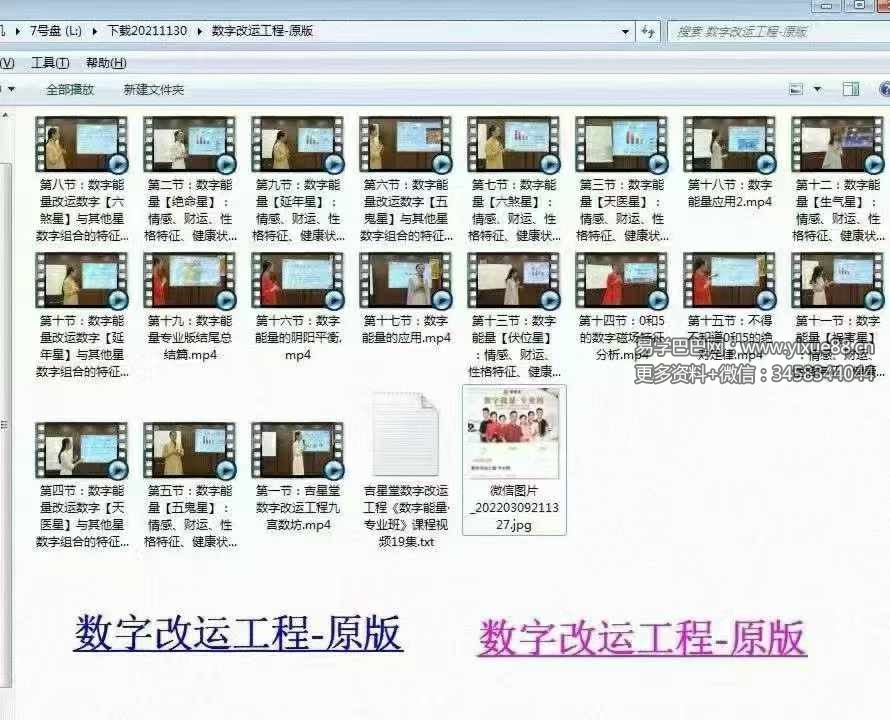Click the 全部播放 button
The image size is (890, 720).
[x=71, y=89]
